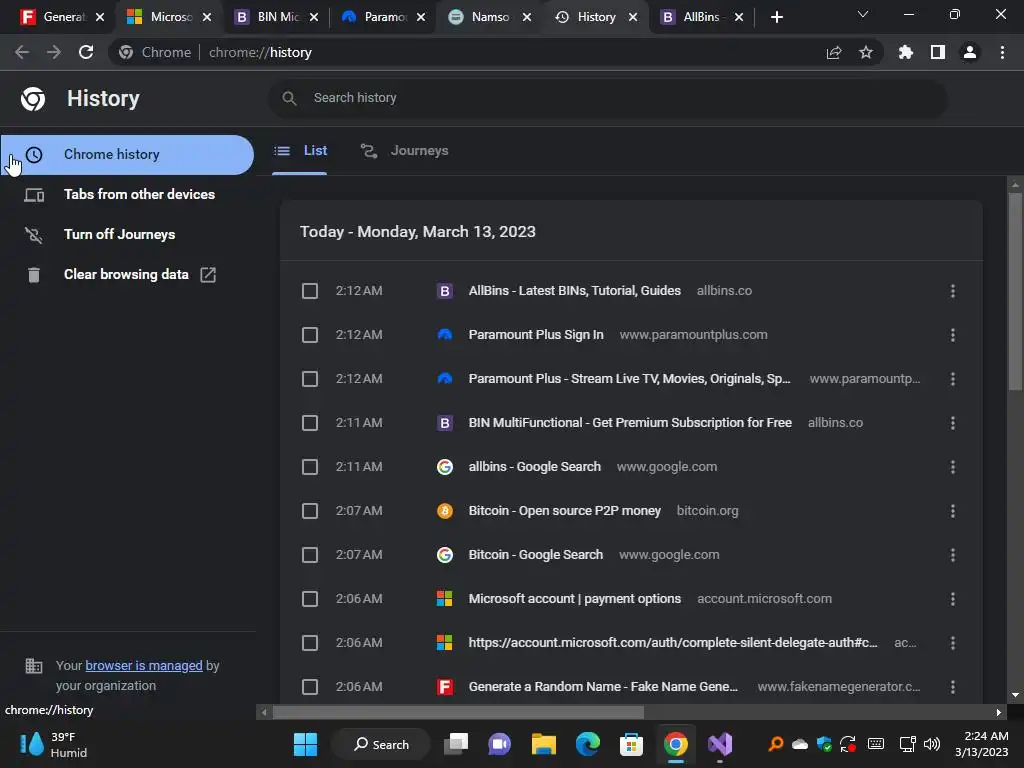
Task: Open the Extensions puzzle icon
Action: 906,52
